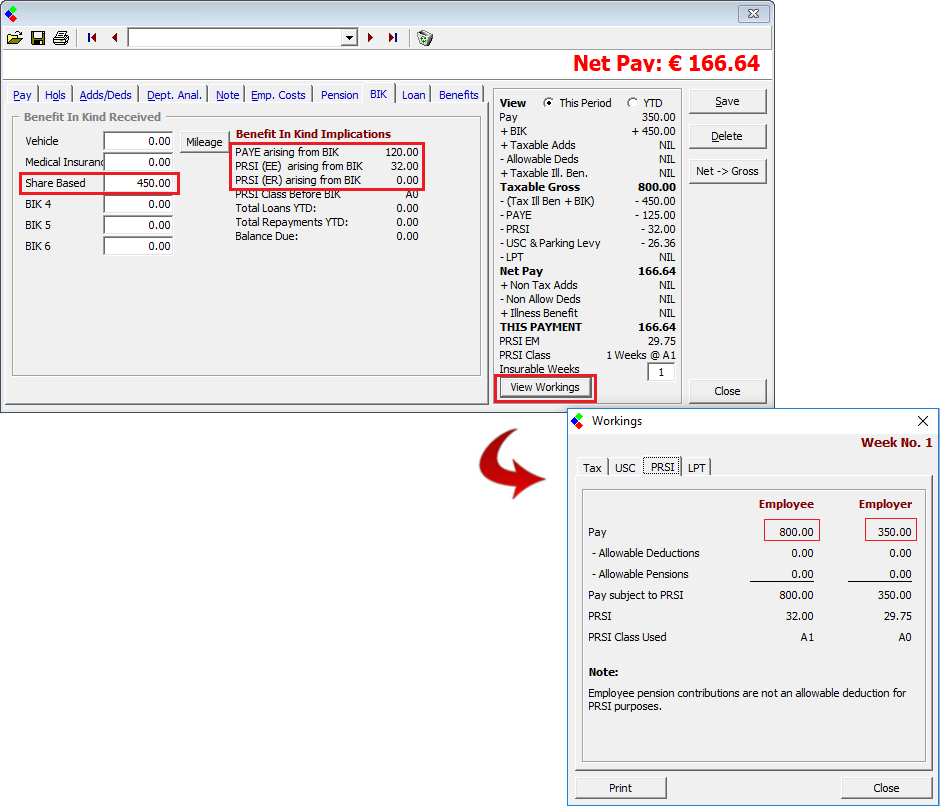Image resolution: width=940 pixels, height=808 pixels.
Task: Select the This Period radio button
Action: 549,103
